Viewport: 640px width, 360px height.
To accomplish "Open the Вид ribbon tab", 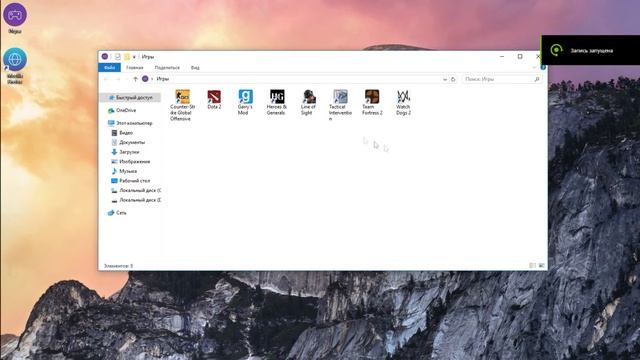I will 195,67.
